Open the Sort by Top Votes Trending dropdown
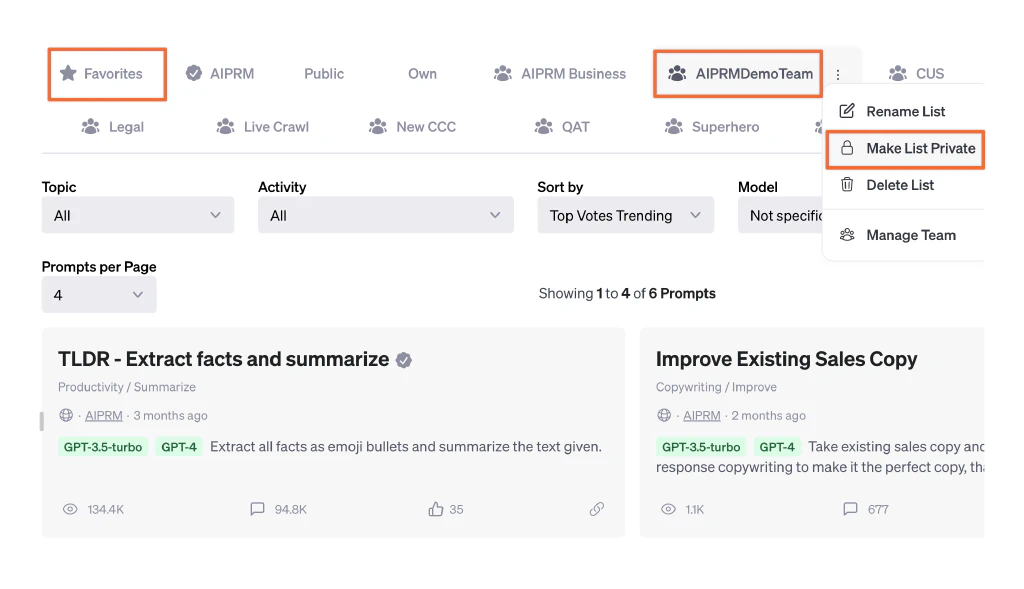The height and width of the screenshot is (589, 1024). [x=626, y=215]
